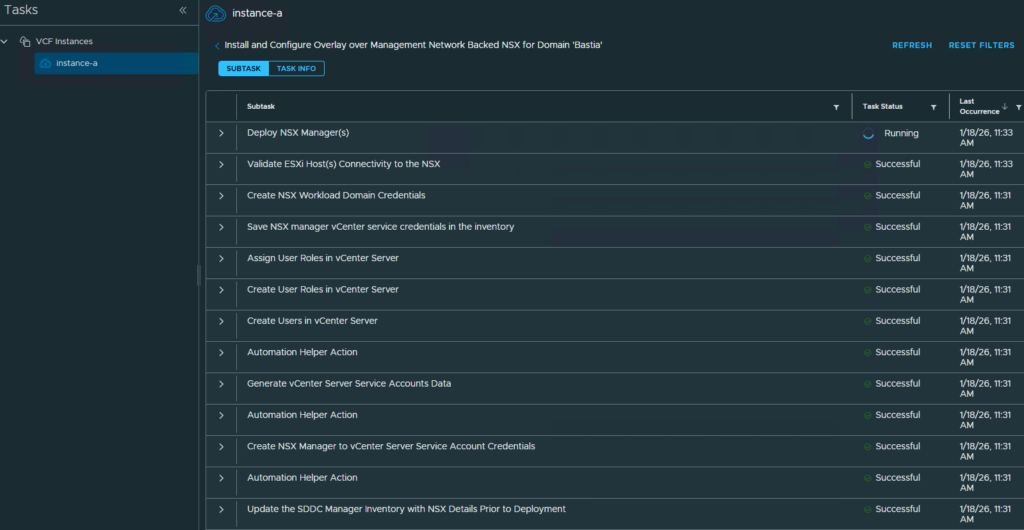Click the VCF Instances group icon
The height and width of the screenshot is (530, 1024).
25,41
